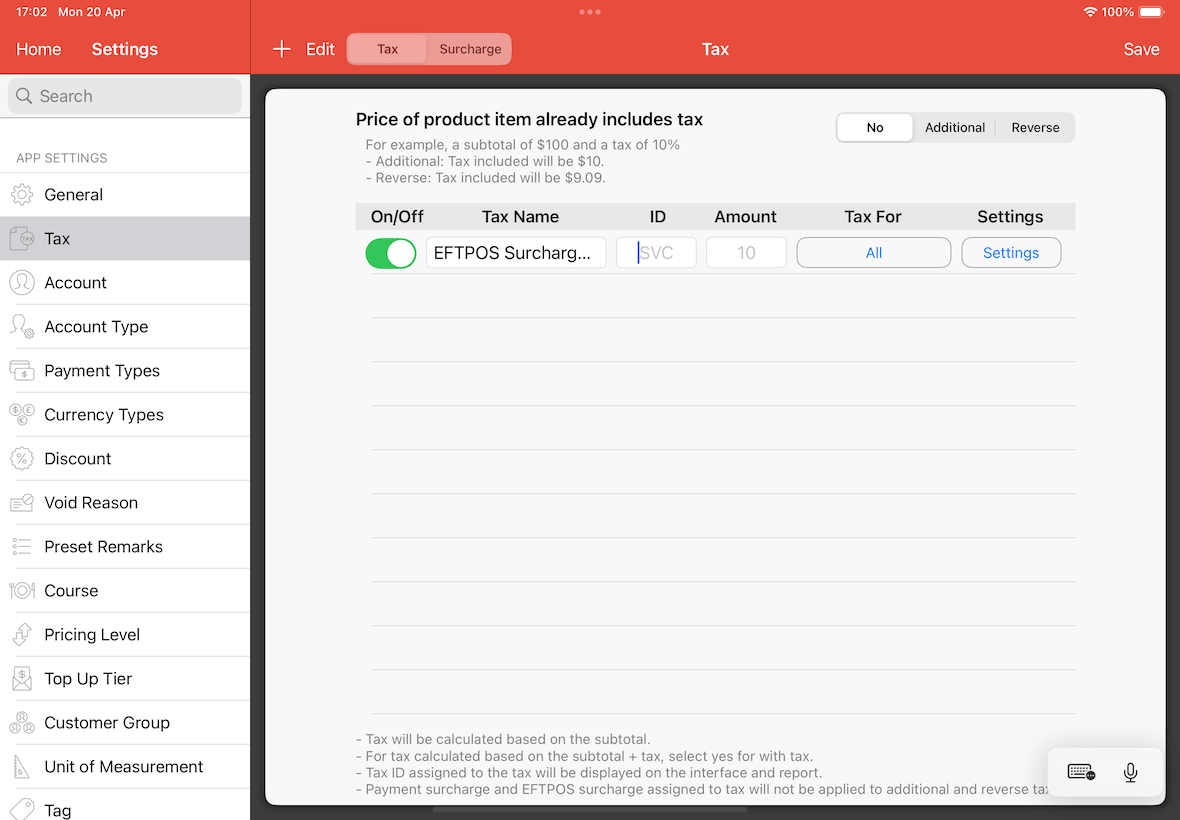Tap the three-dot multitasking control
Viewport: 1180px width, 820px height.
pyautogui.click(x=590, y=12)
